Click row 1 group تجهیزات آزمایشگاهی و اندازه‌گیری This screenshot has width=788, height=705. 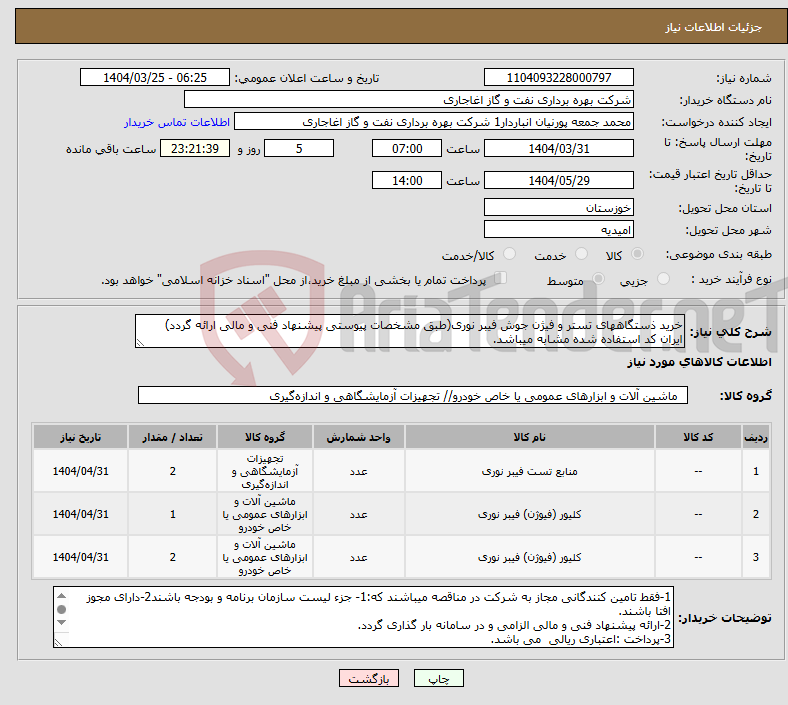265,471
